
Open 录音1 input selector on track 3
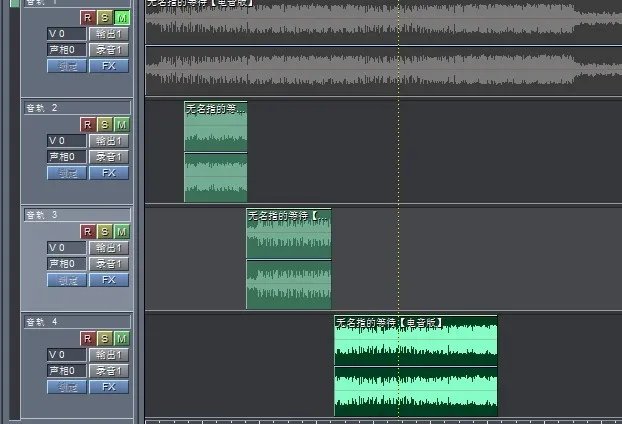pos(109,263)
